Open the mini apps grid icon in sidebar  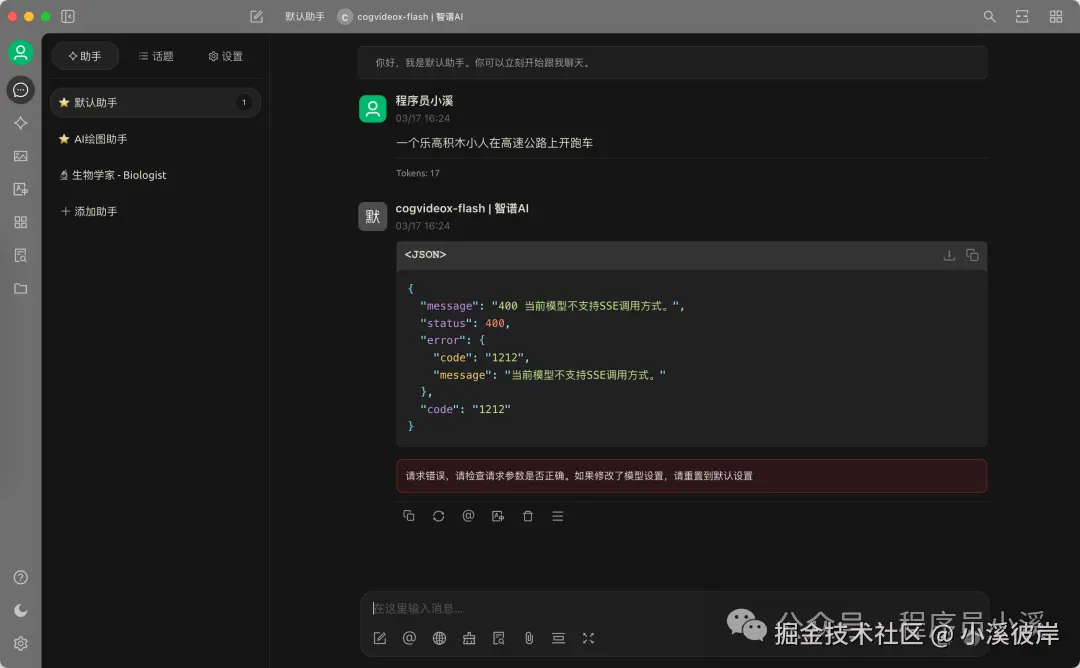point(21,222)
